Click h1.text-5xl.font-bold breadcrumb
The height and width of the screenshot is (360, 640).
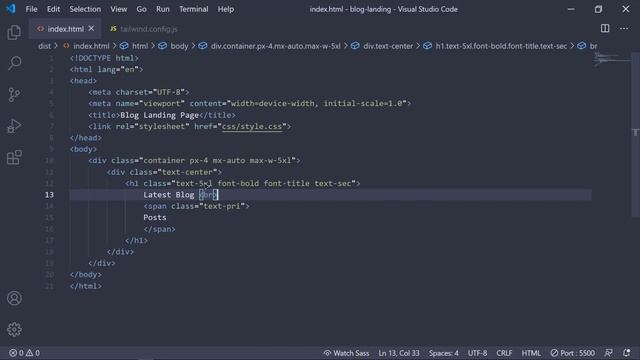click(495, 46)
